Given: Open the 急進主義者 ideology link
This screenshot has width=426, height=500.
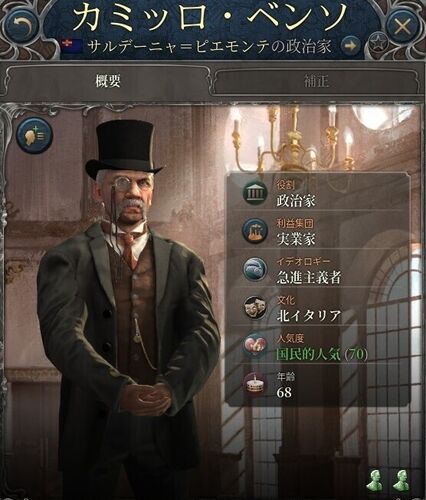Looking at the screenshot, I should tap(309, 277).
